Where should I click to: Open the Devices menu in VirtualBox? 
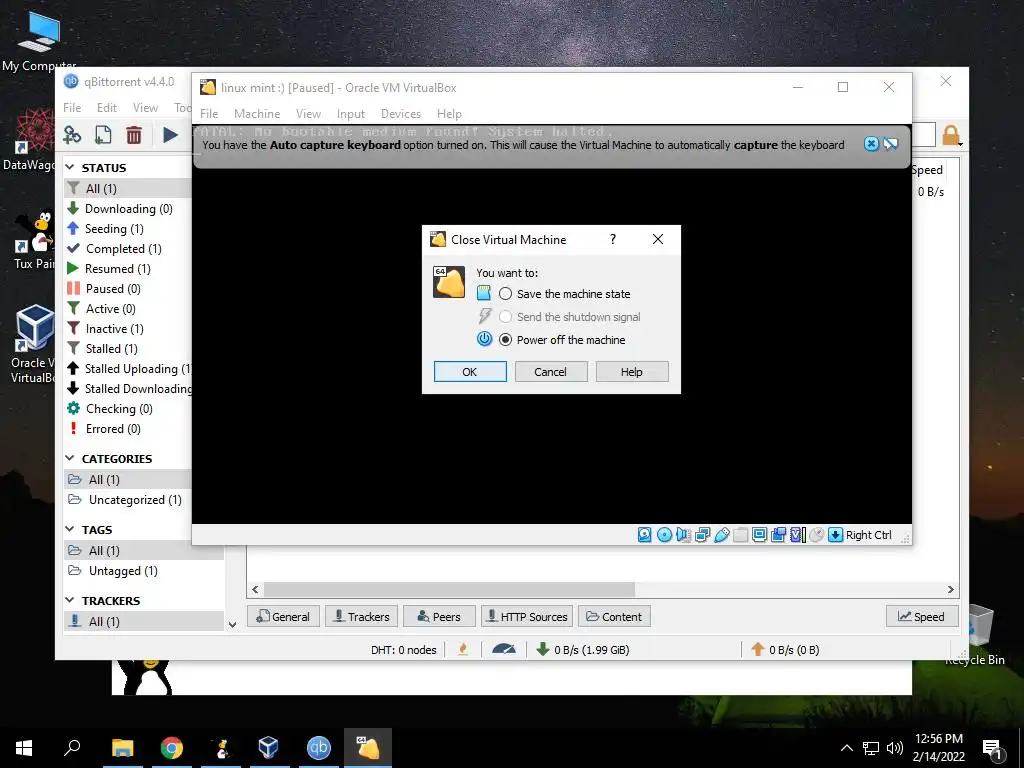400,114
